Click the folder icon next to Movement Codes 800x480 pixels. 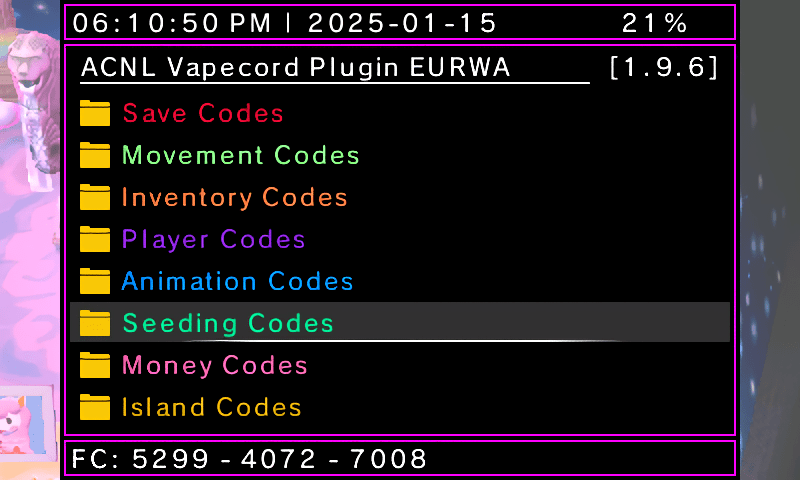(x=95, y=155)
